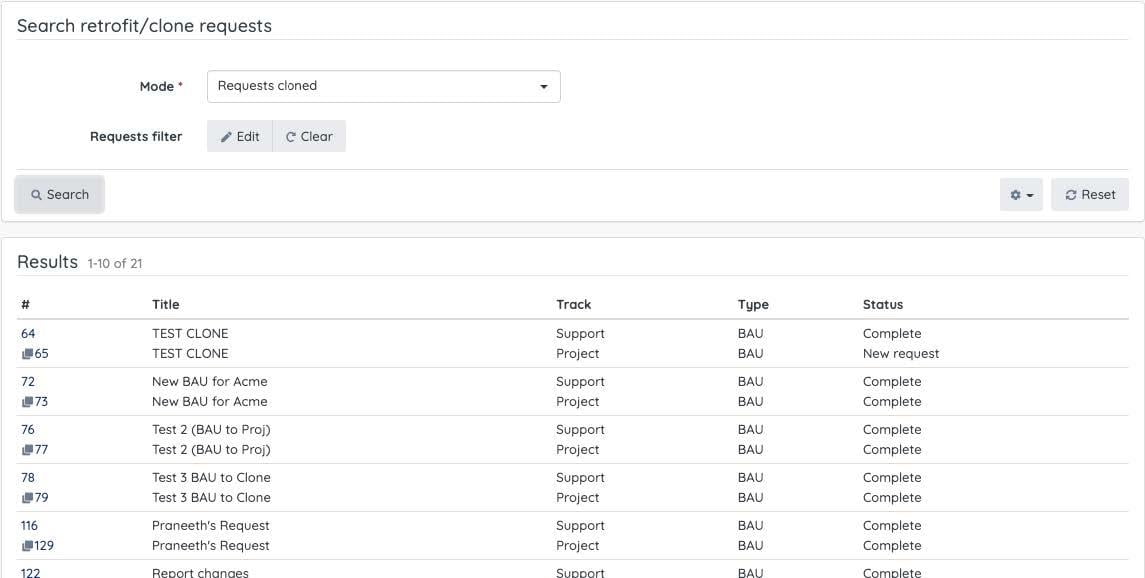Click the Status column header
Viewport: 1145px width, 578px height.
pos(883,304)
